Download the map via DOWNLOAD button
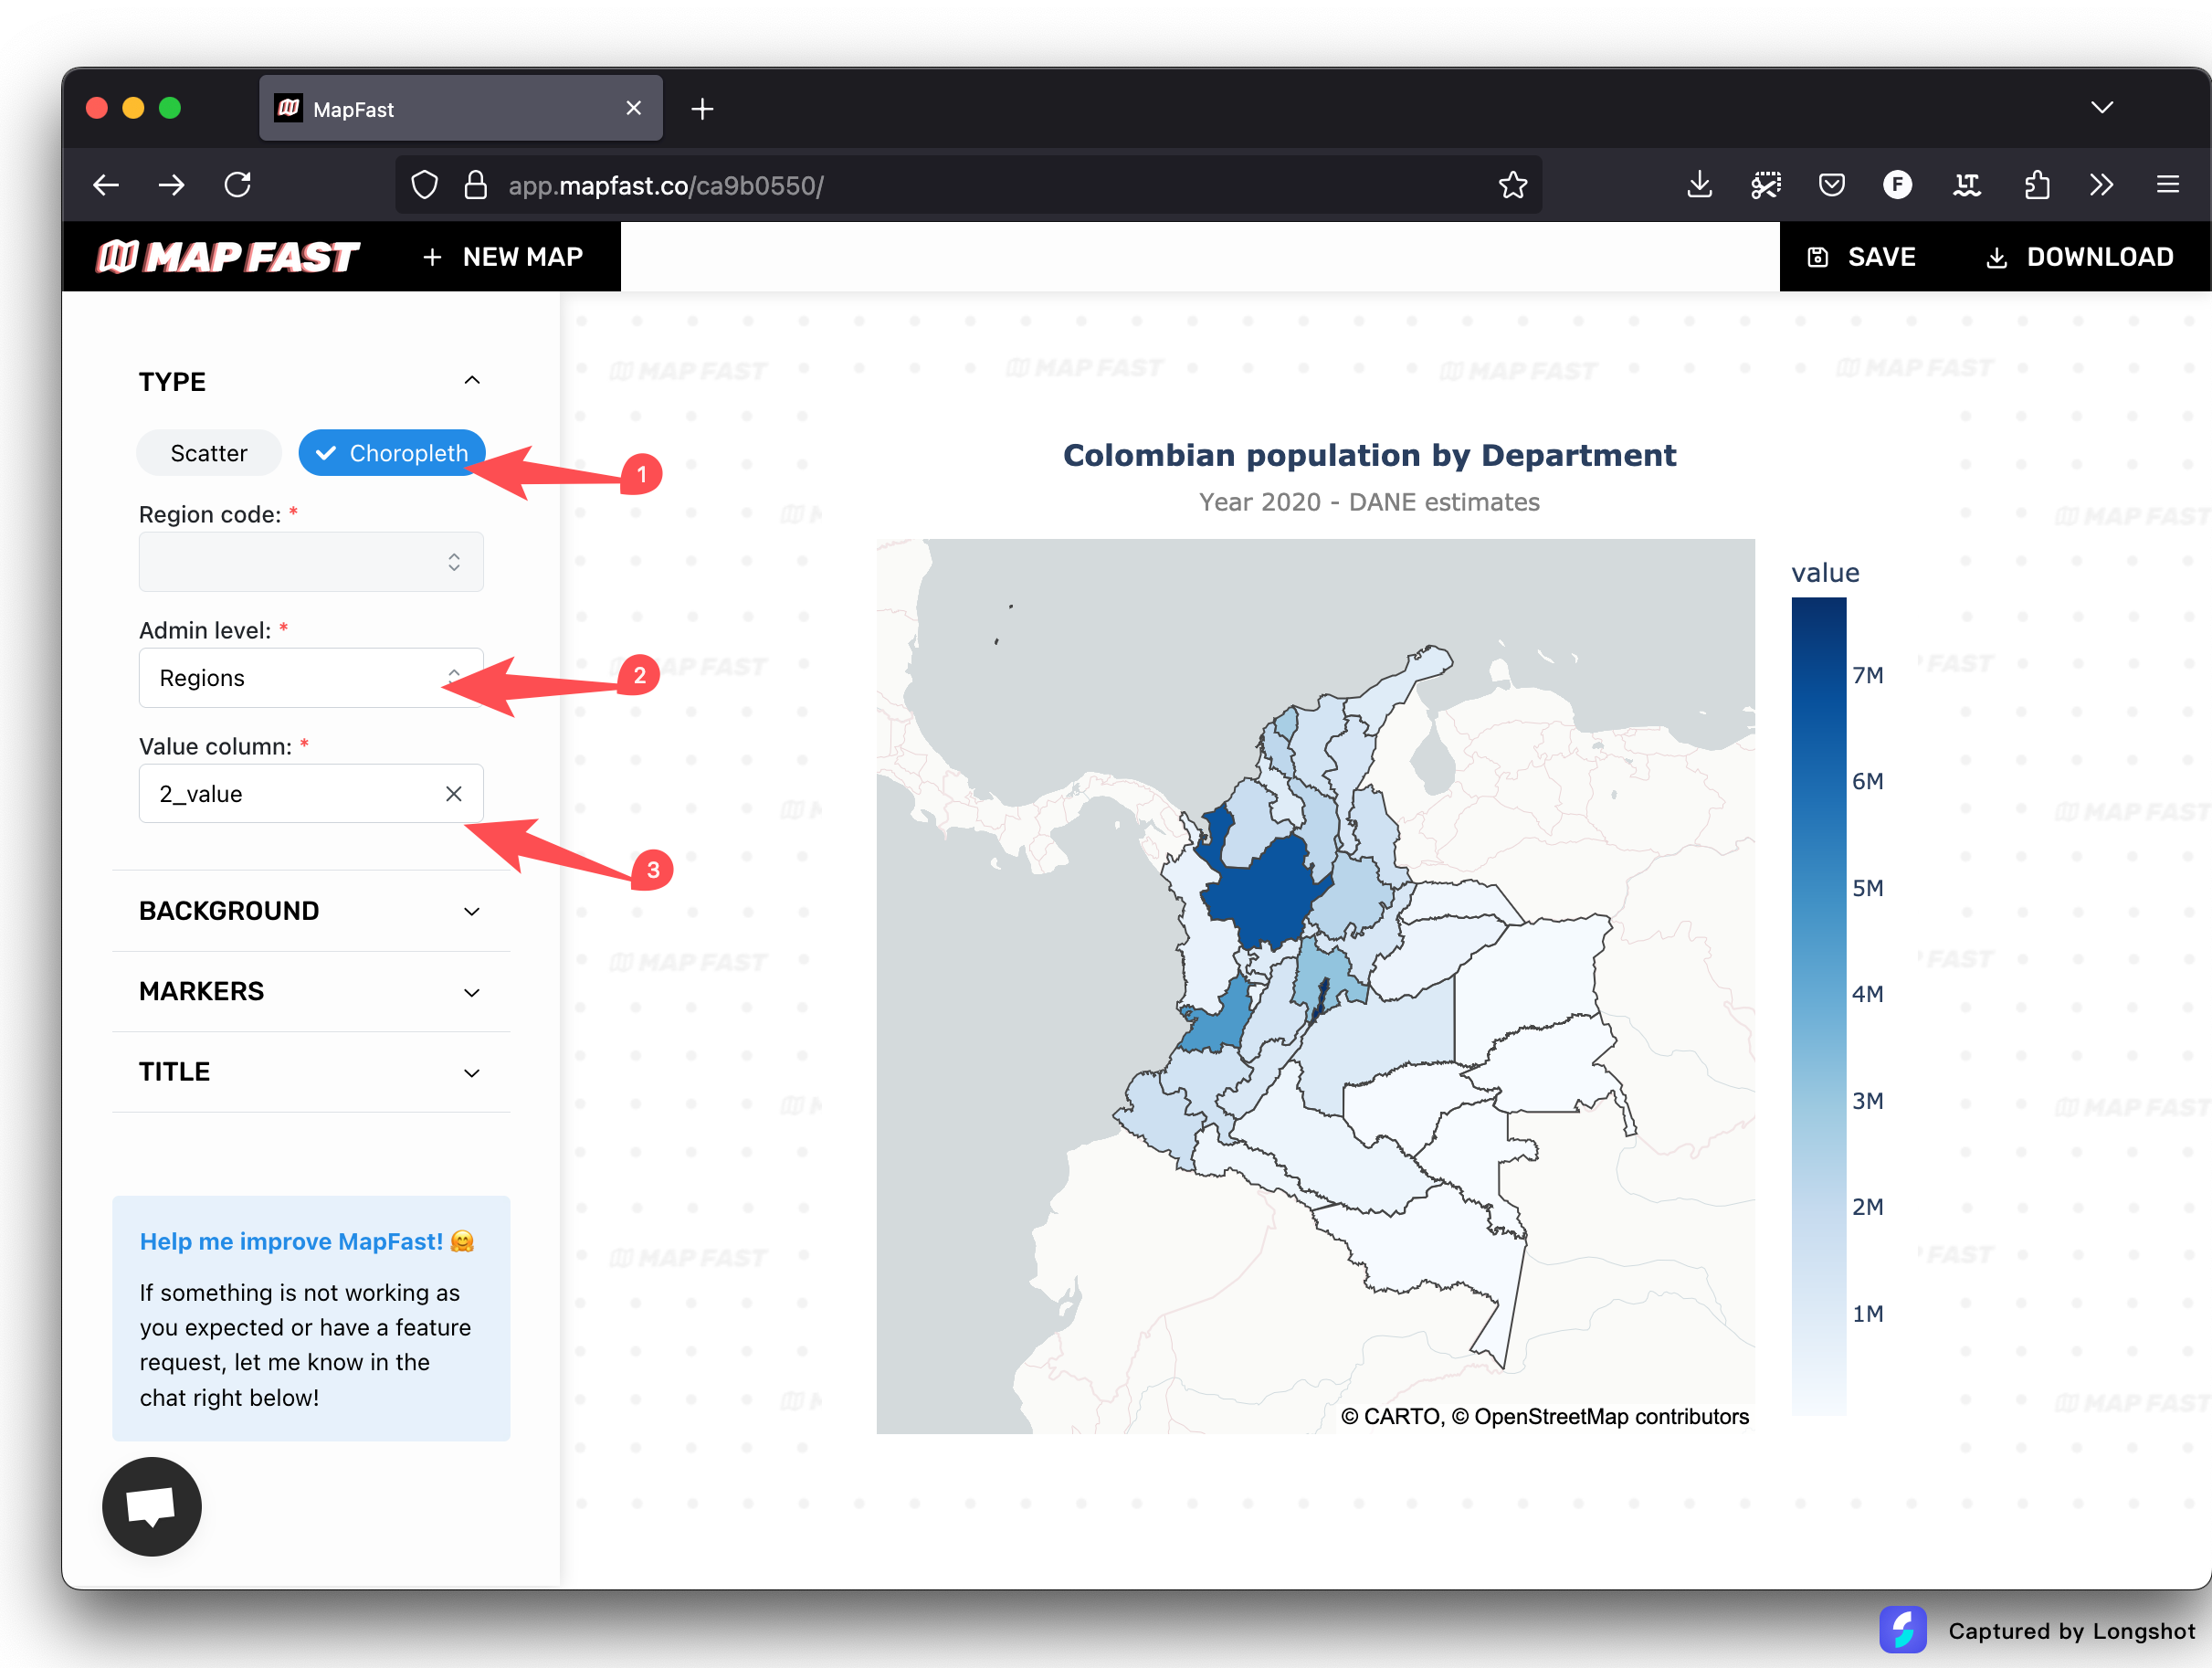This screenshot has height=1668, width=2212. (x=2079, y=257)
